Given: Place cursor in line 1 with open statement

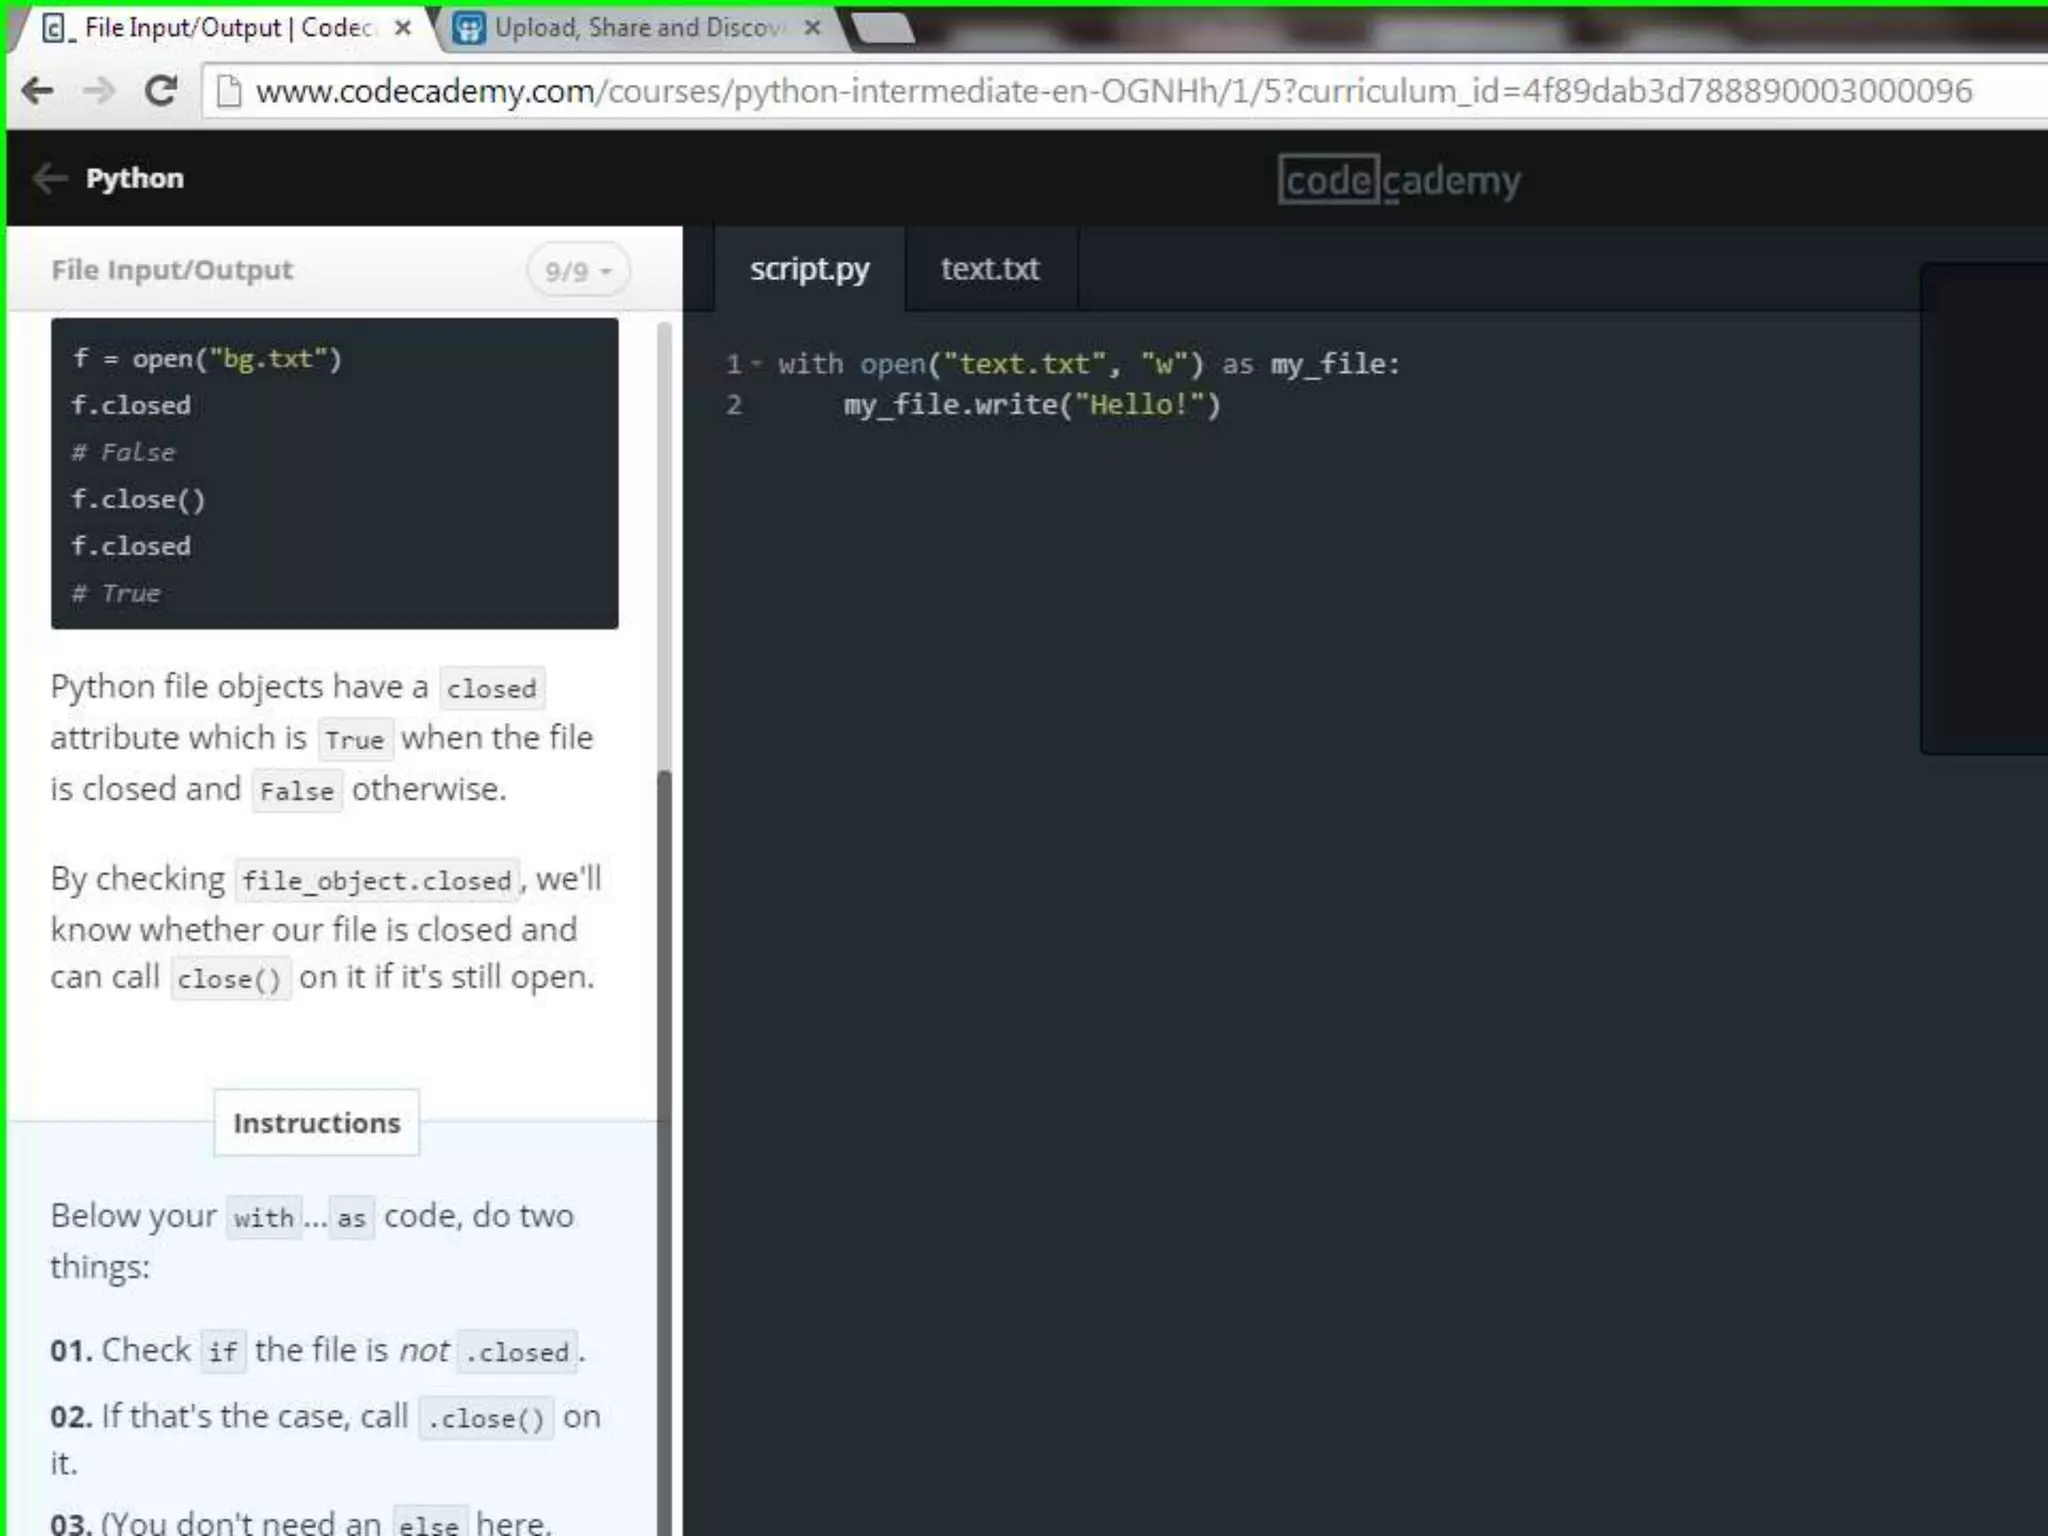Looking at the screenshot, I should 1089,364.
